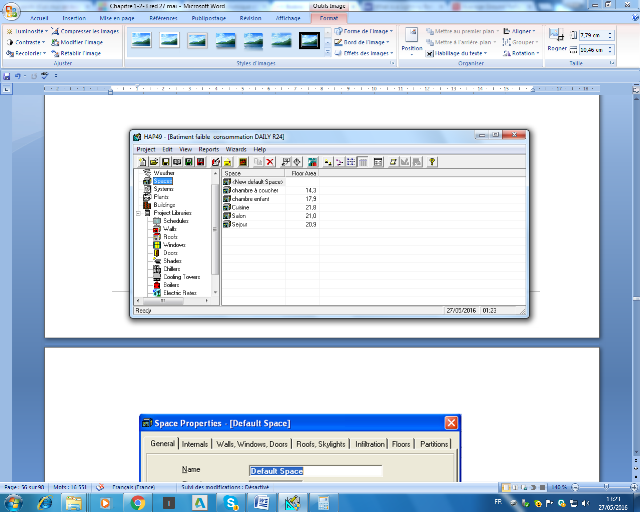Open the Contraste dropdown
This screenshot has height=512, width=640.
(26, 42)
